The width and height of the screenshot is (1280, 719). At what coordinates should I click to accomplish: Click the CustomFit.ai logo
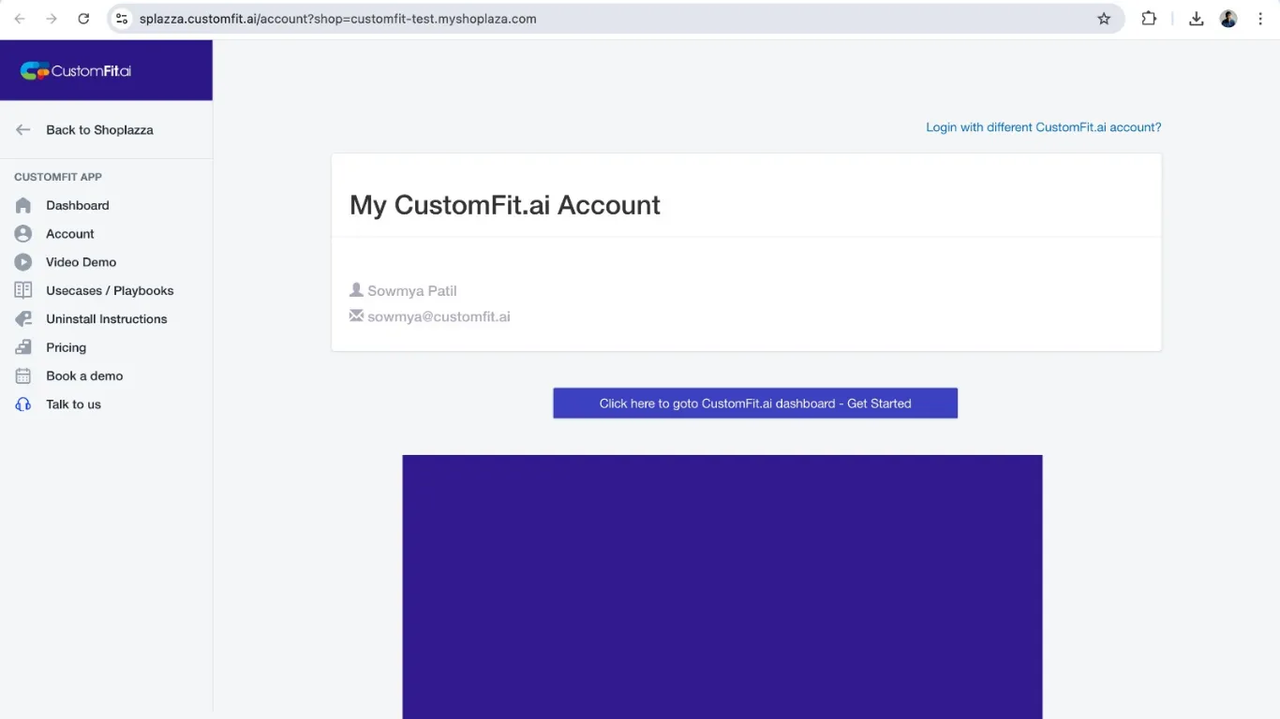(x=75, y=70)
